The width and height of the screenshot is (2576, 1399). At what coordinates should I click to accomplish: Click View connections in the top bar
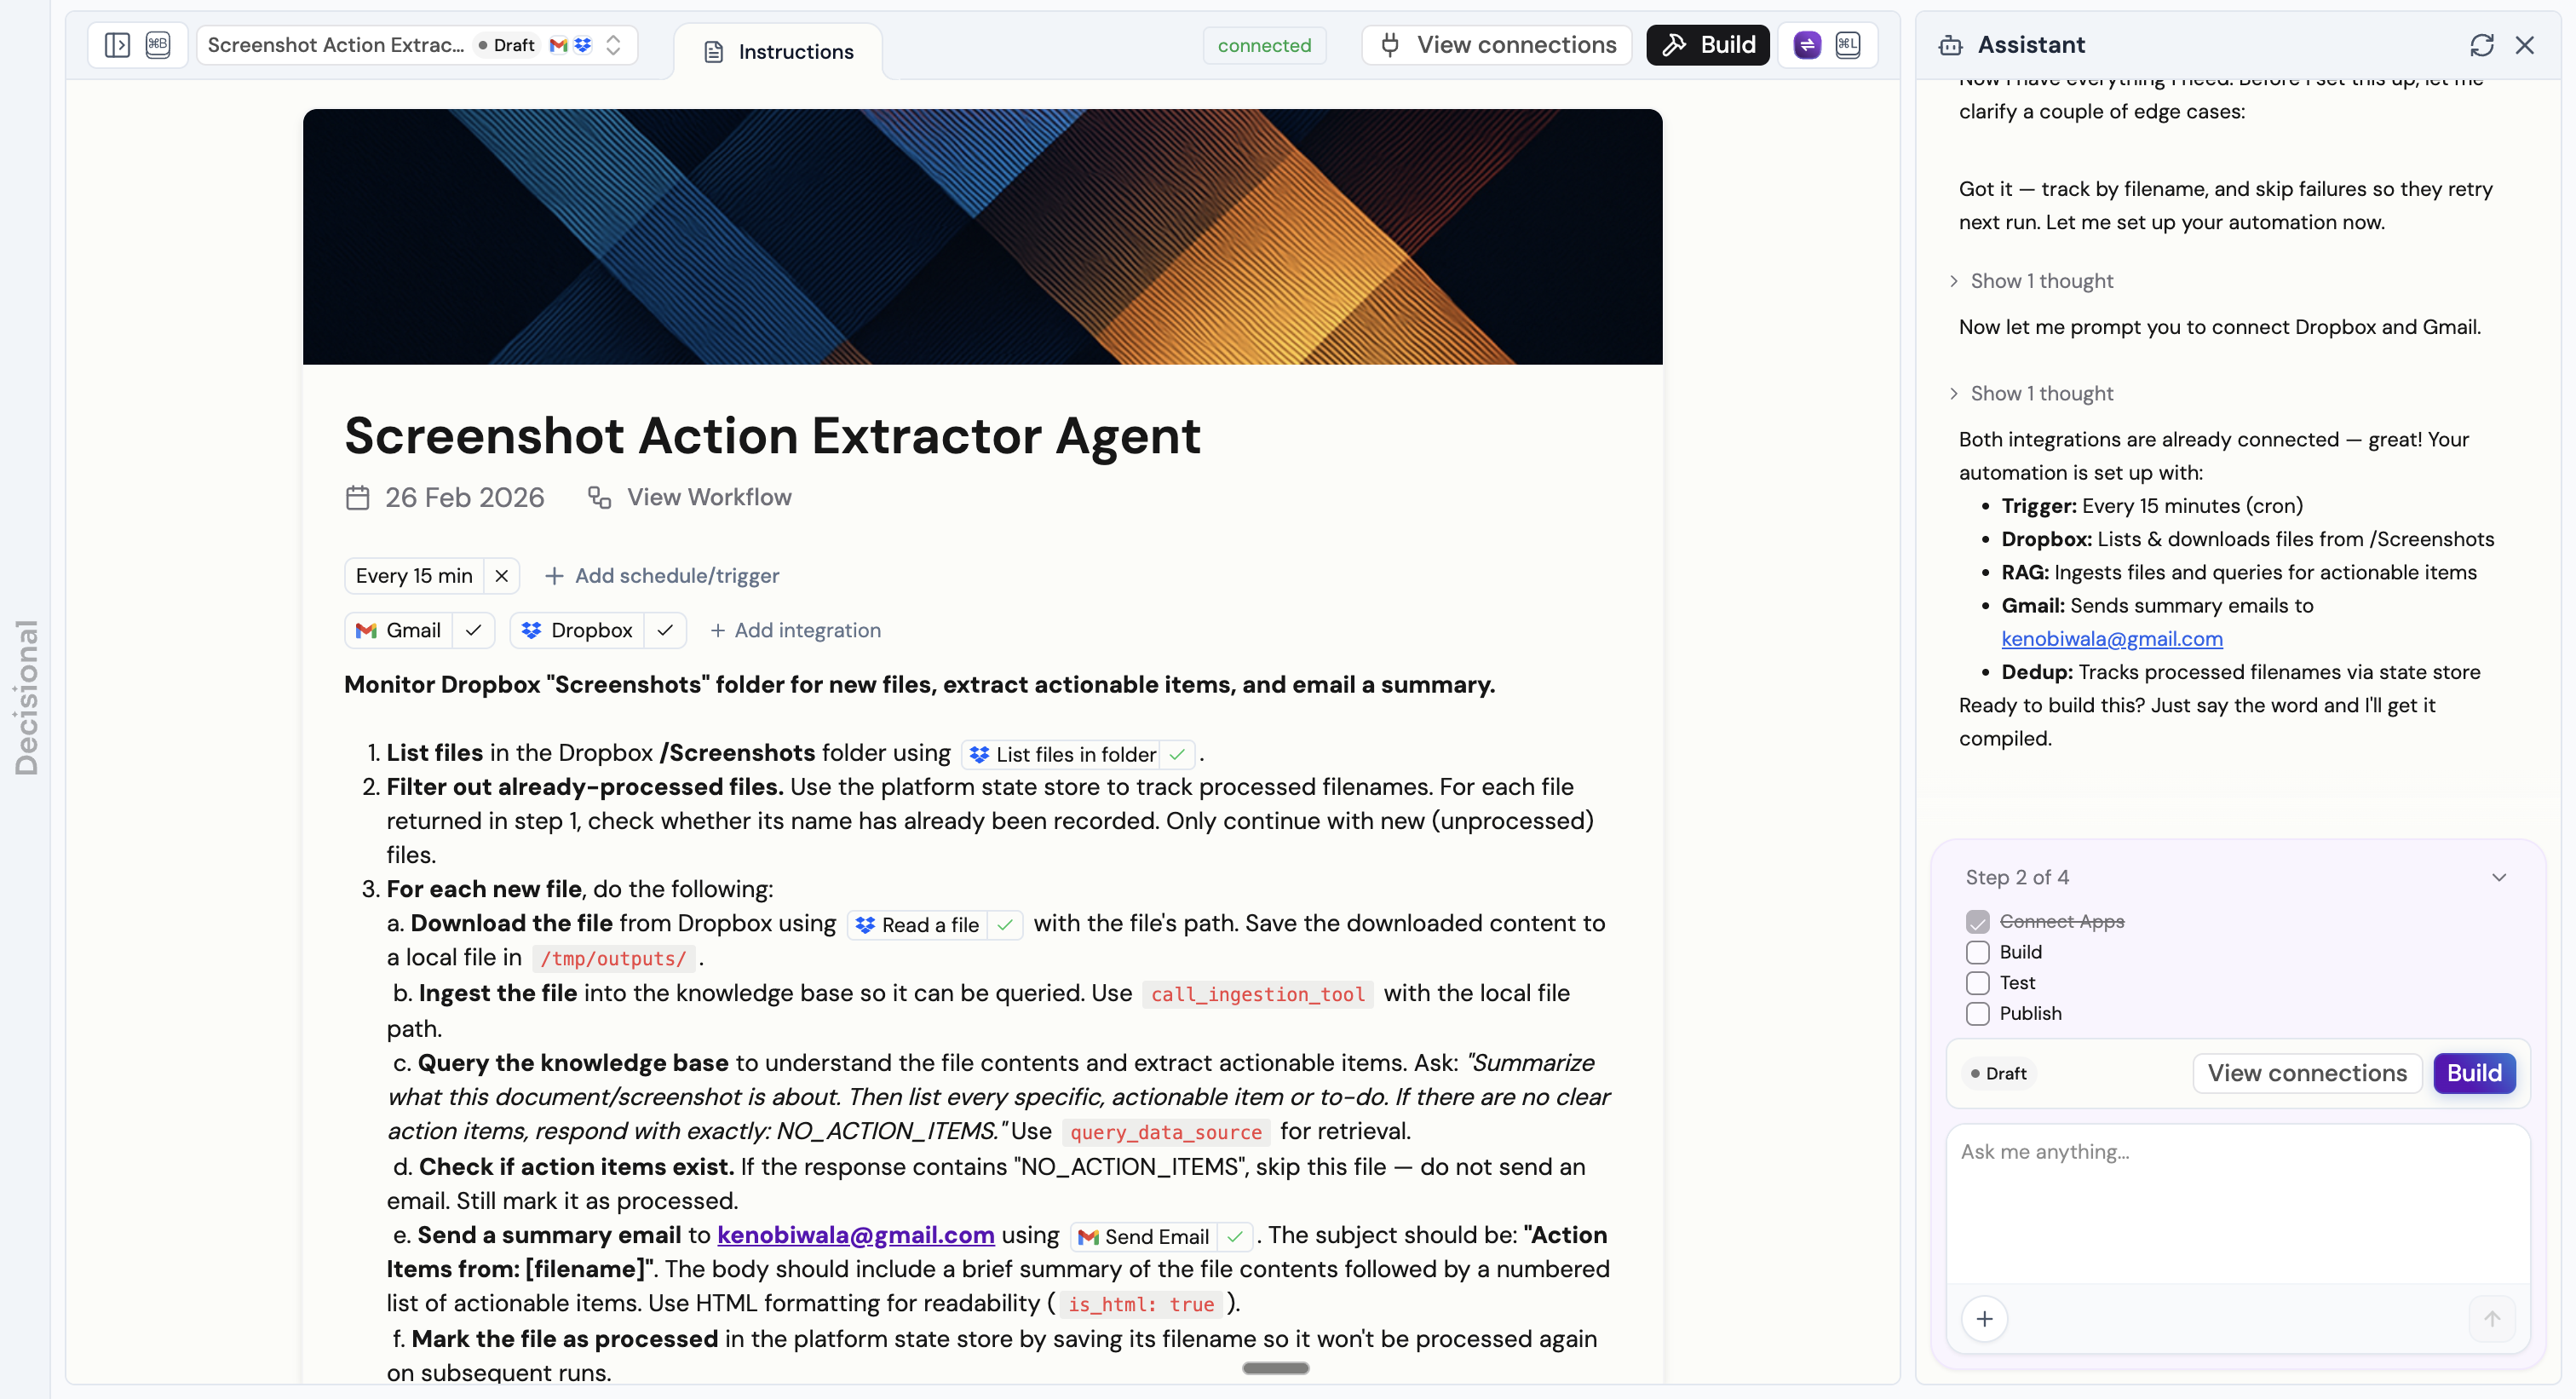(1497, 45)
